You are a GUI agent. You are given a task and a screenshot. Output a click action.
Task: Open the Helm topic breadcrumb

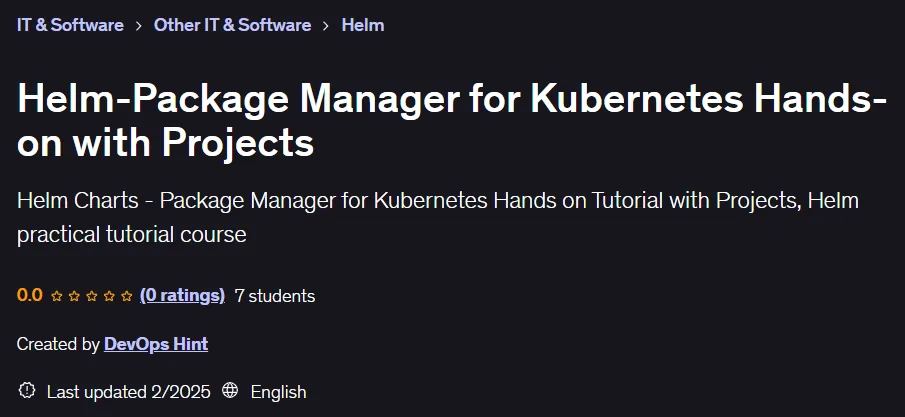pos(363,25)
